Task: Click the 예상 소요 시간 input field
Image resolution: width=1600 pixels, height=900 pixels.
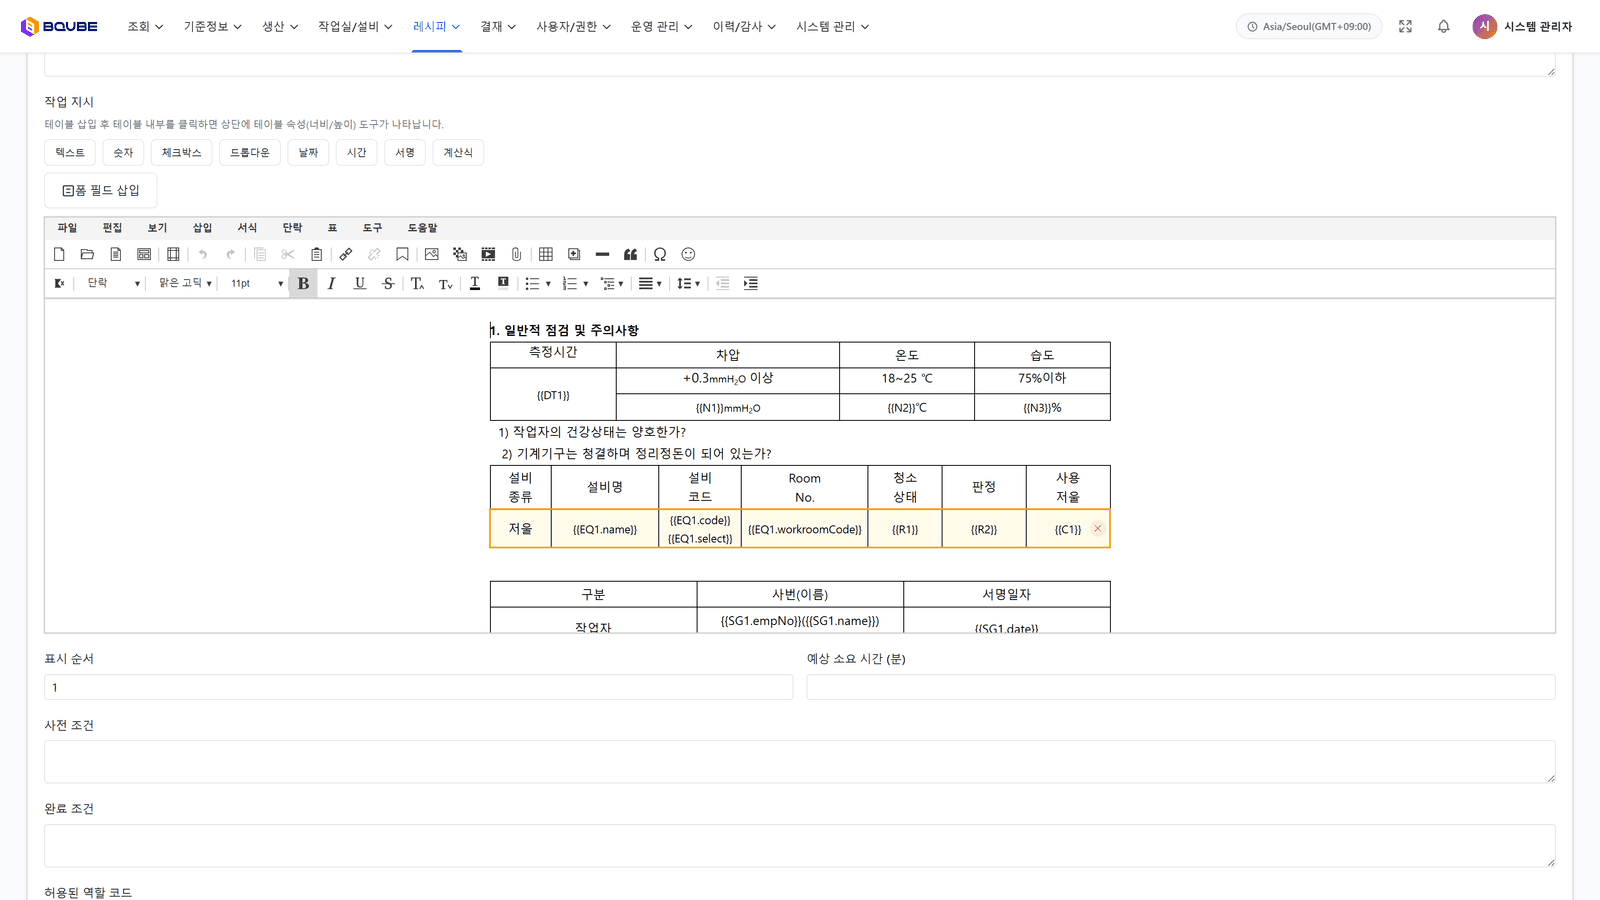Action: pyautogui.click(x=1181, y=687)
